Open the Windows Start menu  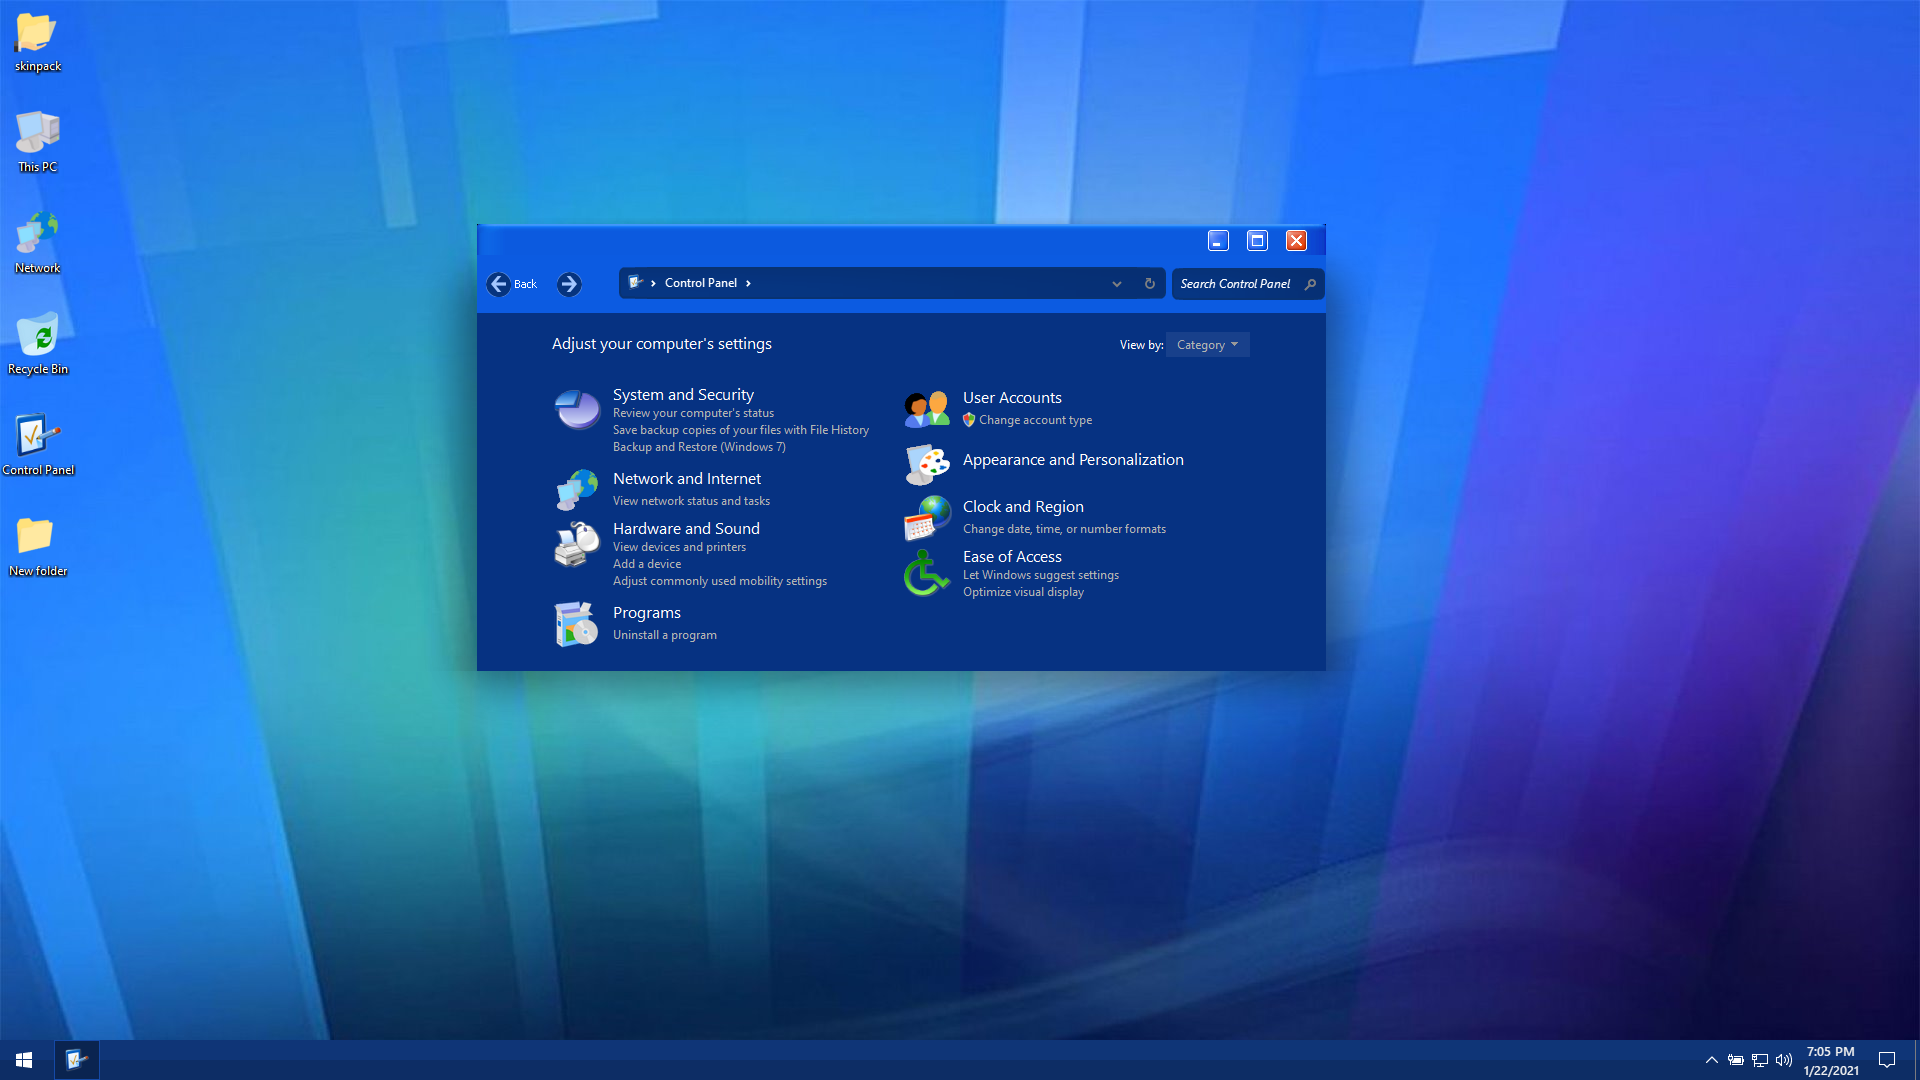coord(24,1060)
